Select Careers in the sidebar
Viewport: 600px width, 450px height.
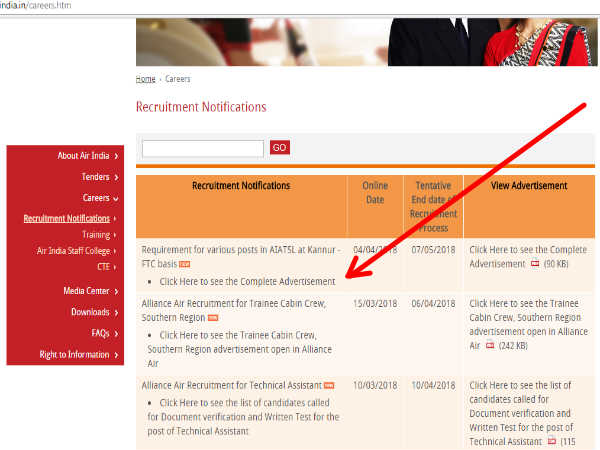coord(96,198)
